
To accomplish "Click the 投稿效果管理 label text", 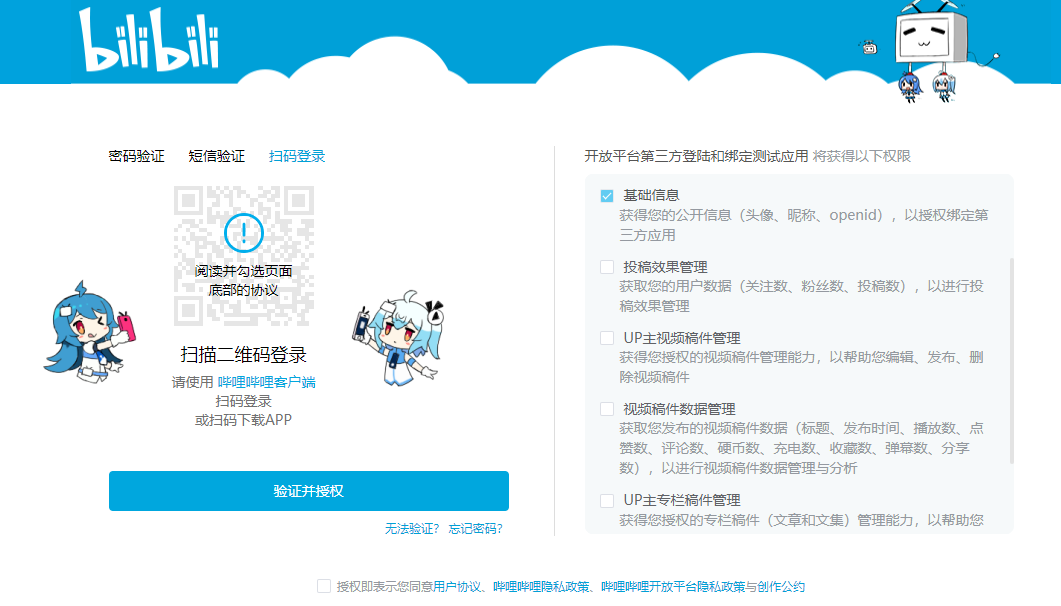I will click(665, 267).
